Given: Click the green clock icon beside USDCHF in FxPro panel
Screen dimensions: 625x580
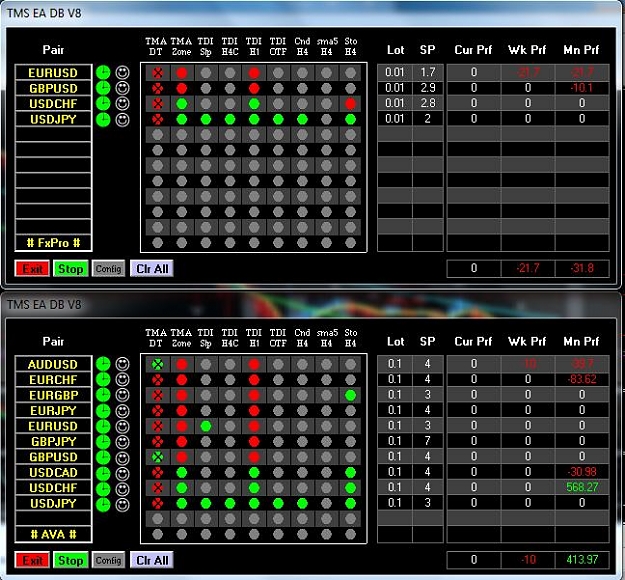Looking at the screenshot, I should [x=103, y=104].
